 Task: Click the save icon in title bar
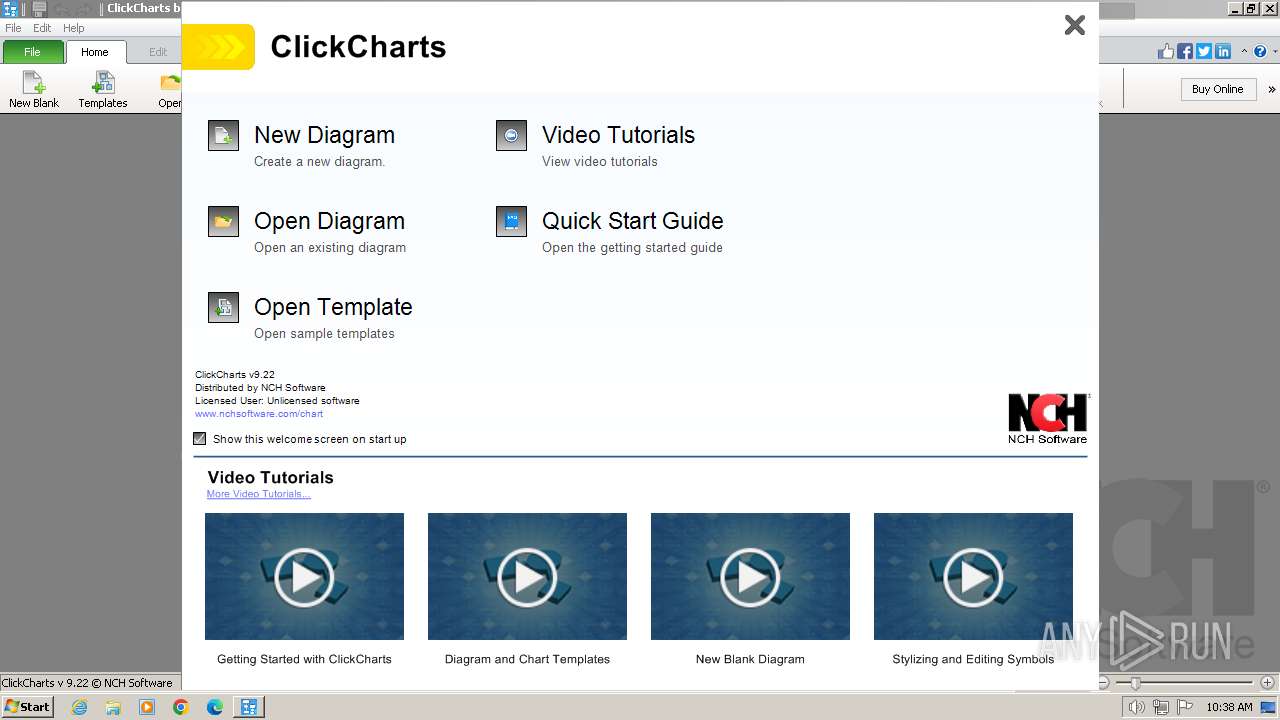pyautogui.click(x=38, y=9)
